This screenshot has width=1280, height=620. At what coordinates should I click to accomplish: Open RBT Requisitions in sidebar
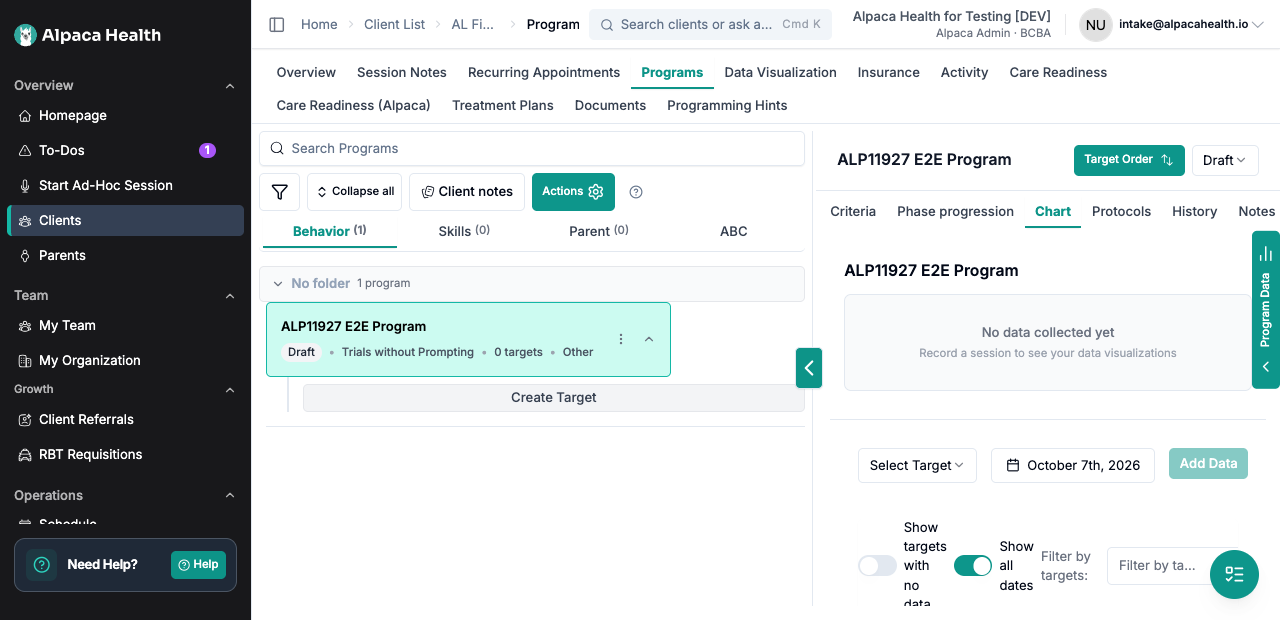(125, 454)
